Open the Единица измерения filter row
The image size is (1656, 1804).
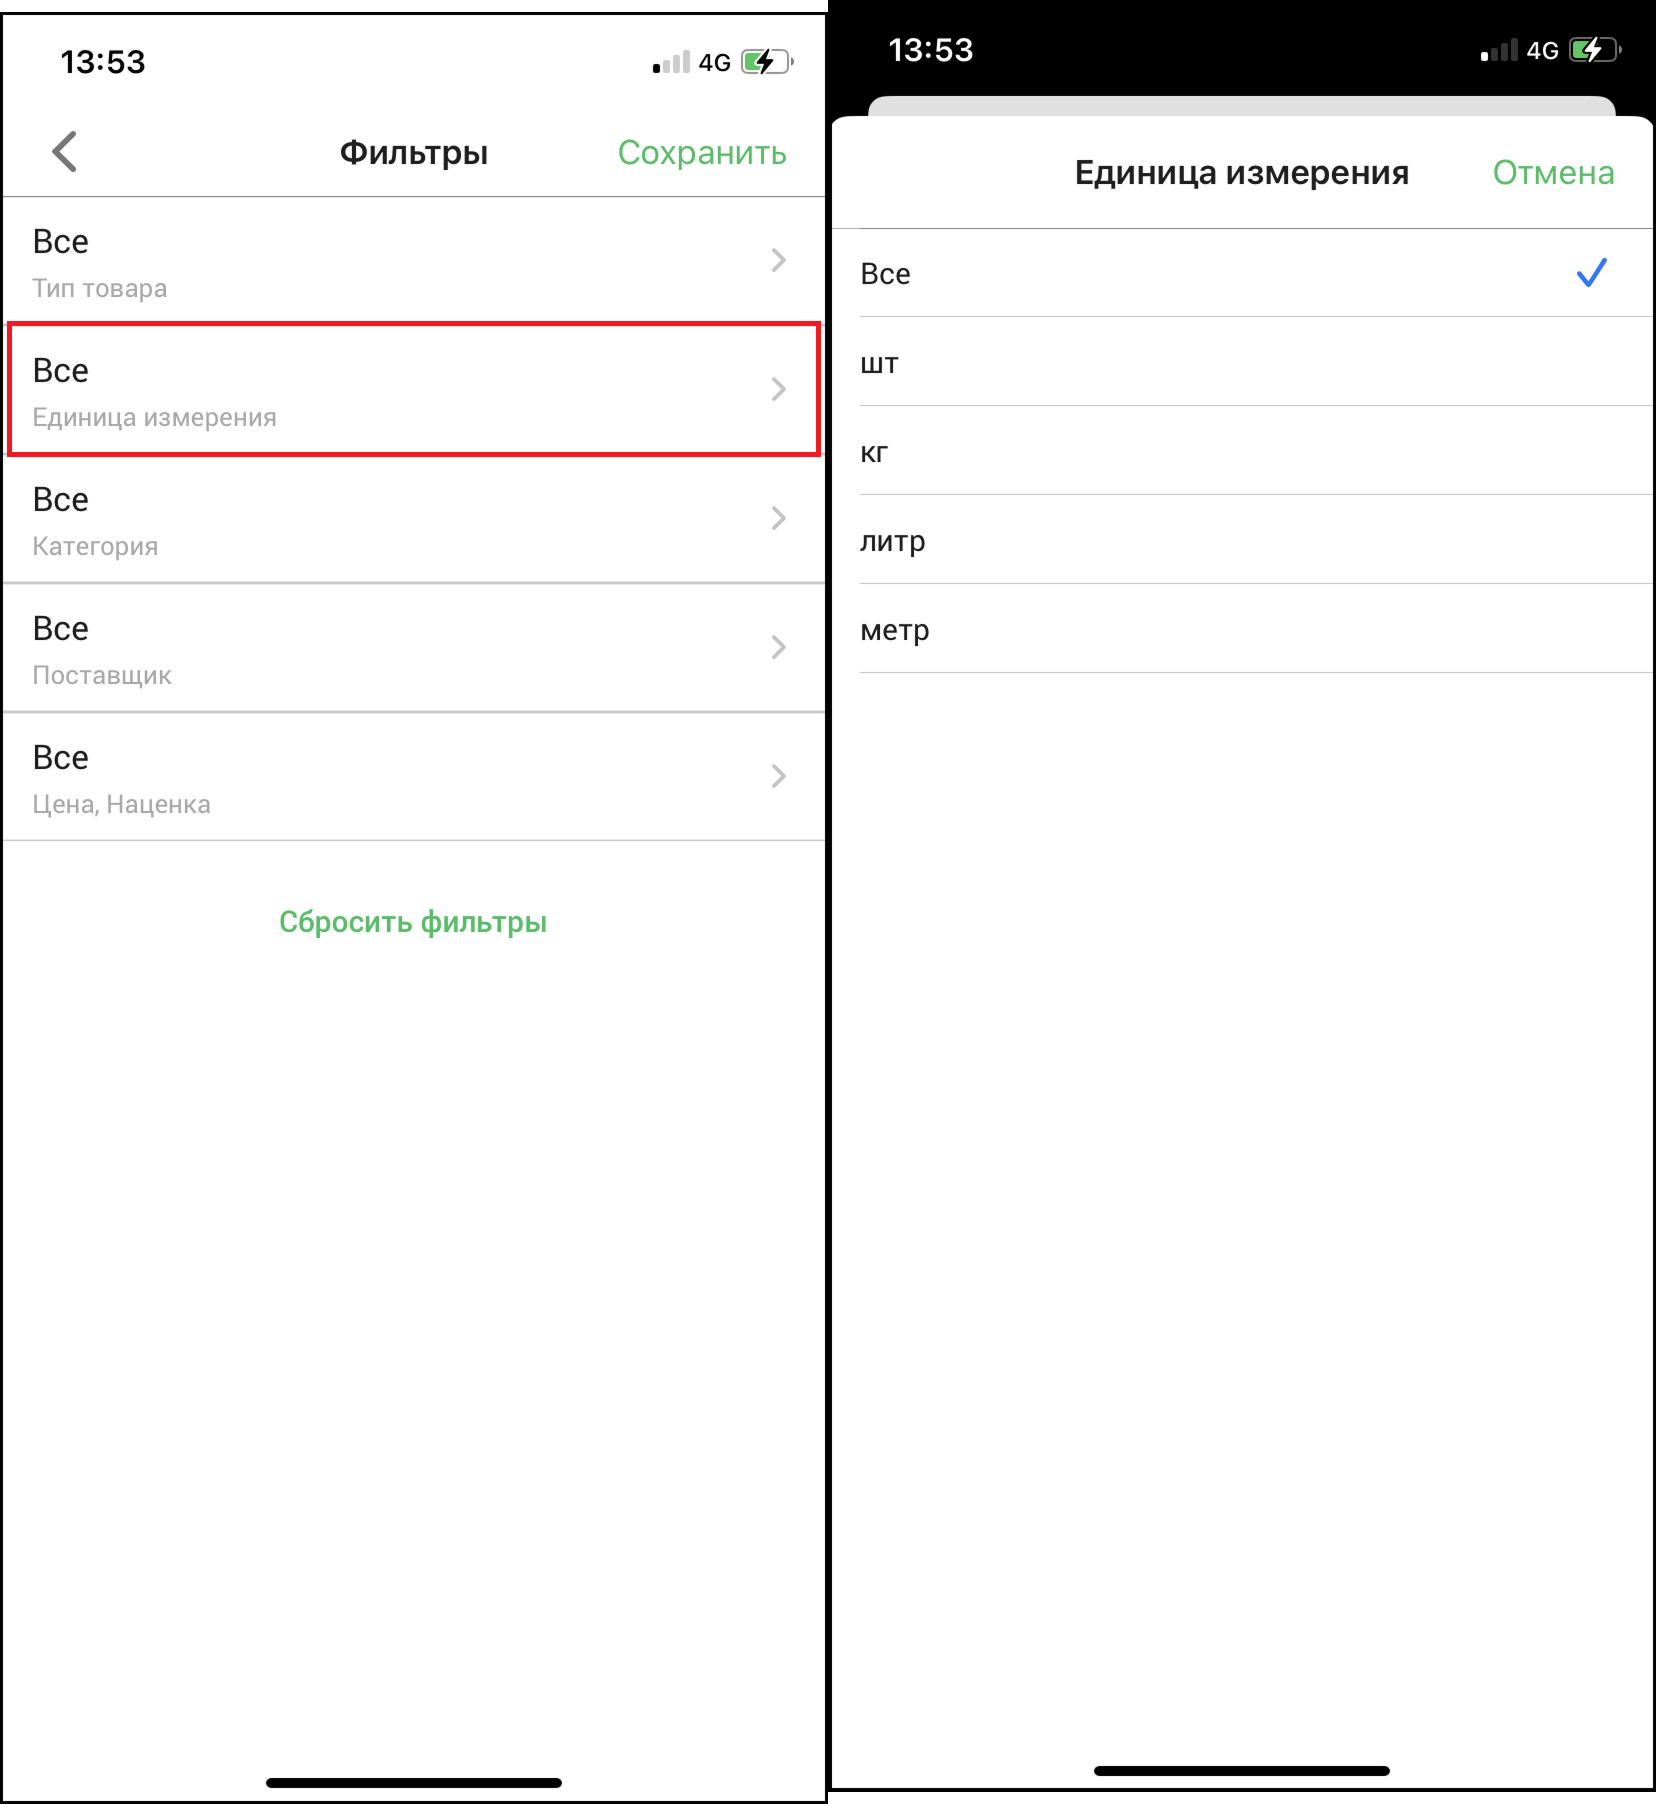(414, 389)
